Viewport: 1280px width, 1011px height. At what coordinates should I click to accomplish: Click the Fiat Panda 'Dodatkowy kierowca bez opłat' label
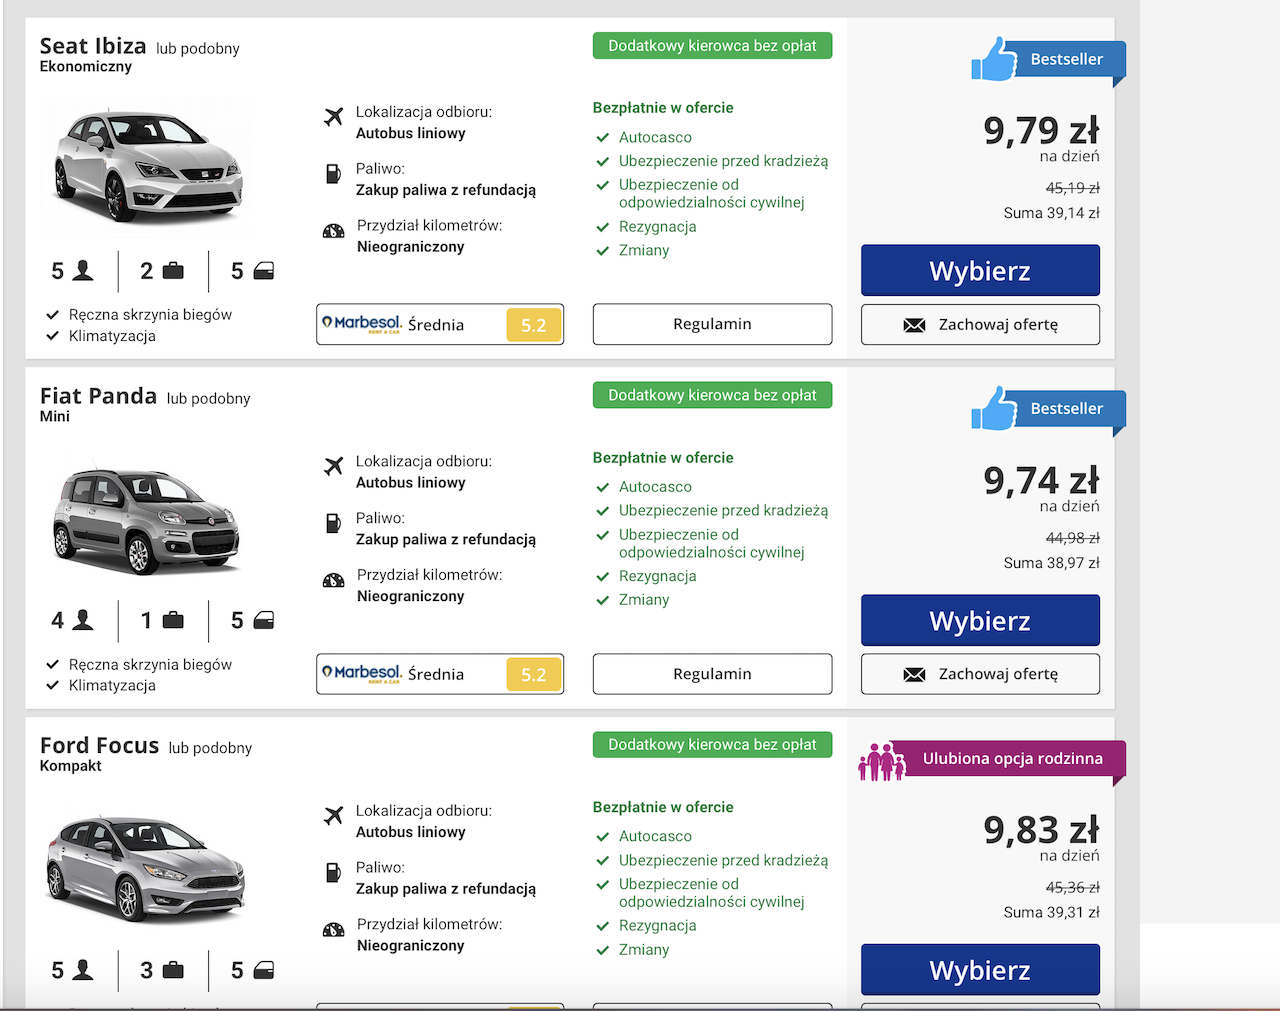point(712,395)
